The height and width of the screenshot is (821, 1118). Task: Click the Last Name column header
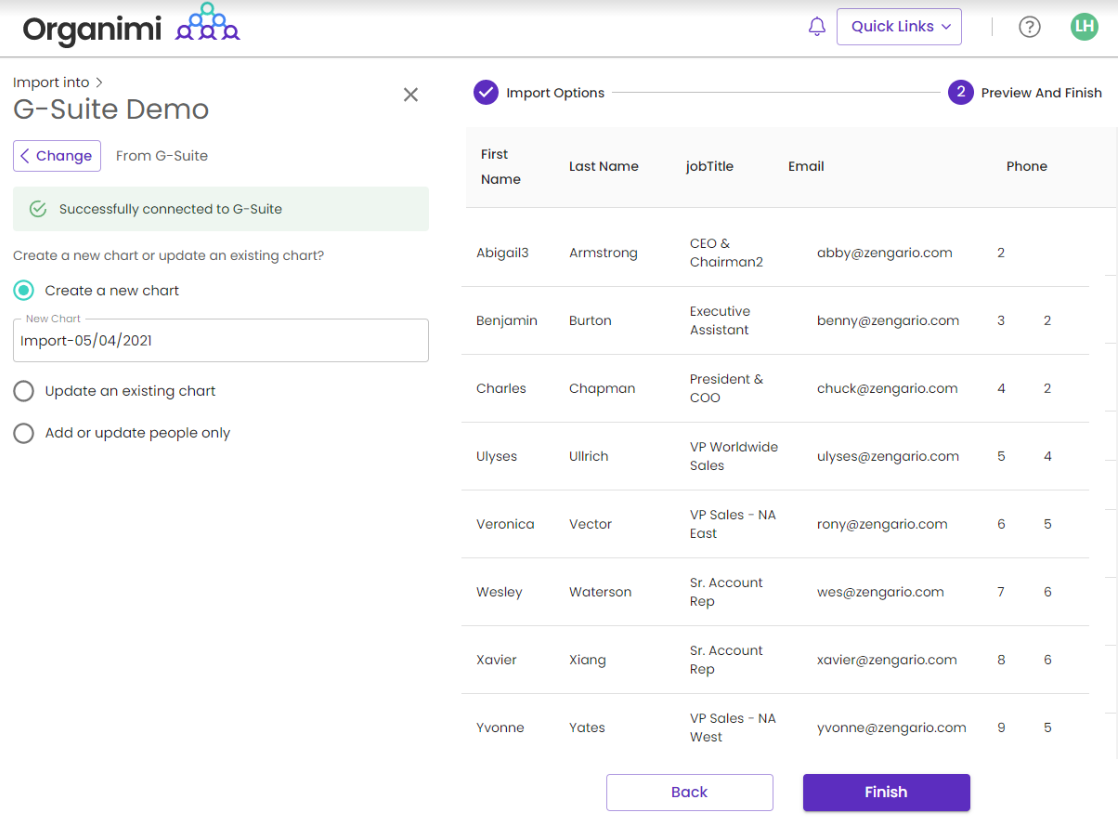(x=603, y=167)
